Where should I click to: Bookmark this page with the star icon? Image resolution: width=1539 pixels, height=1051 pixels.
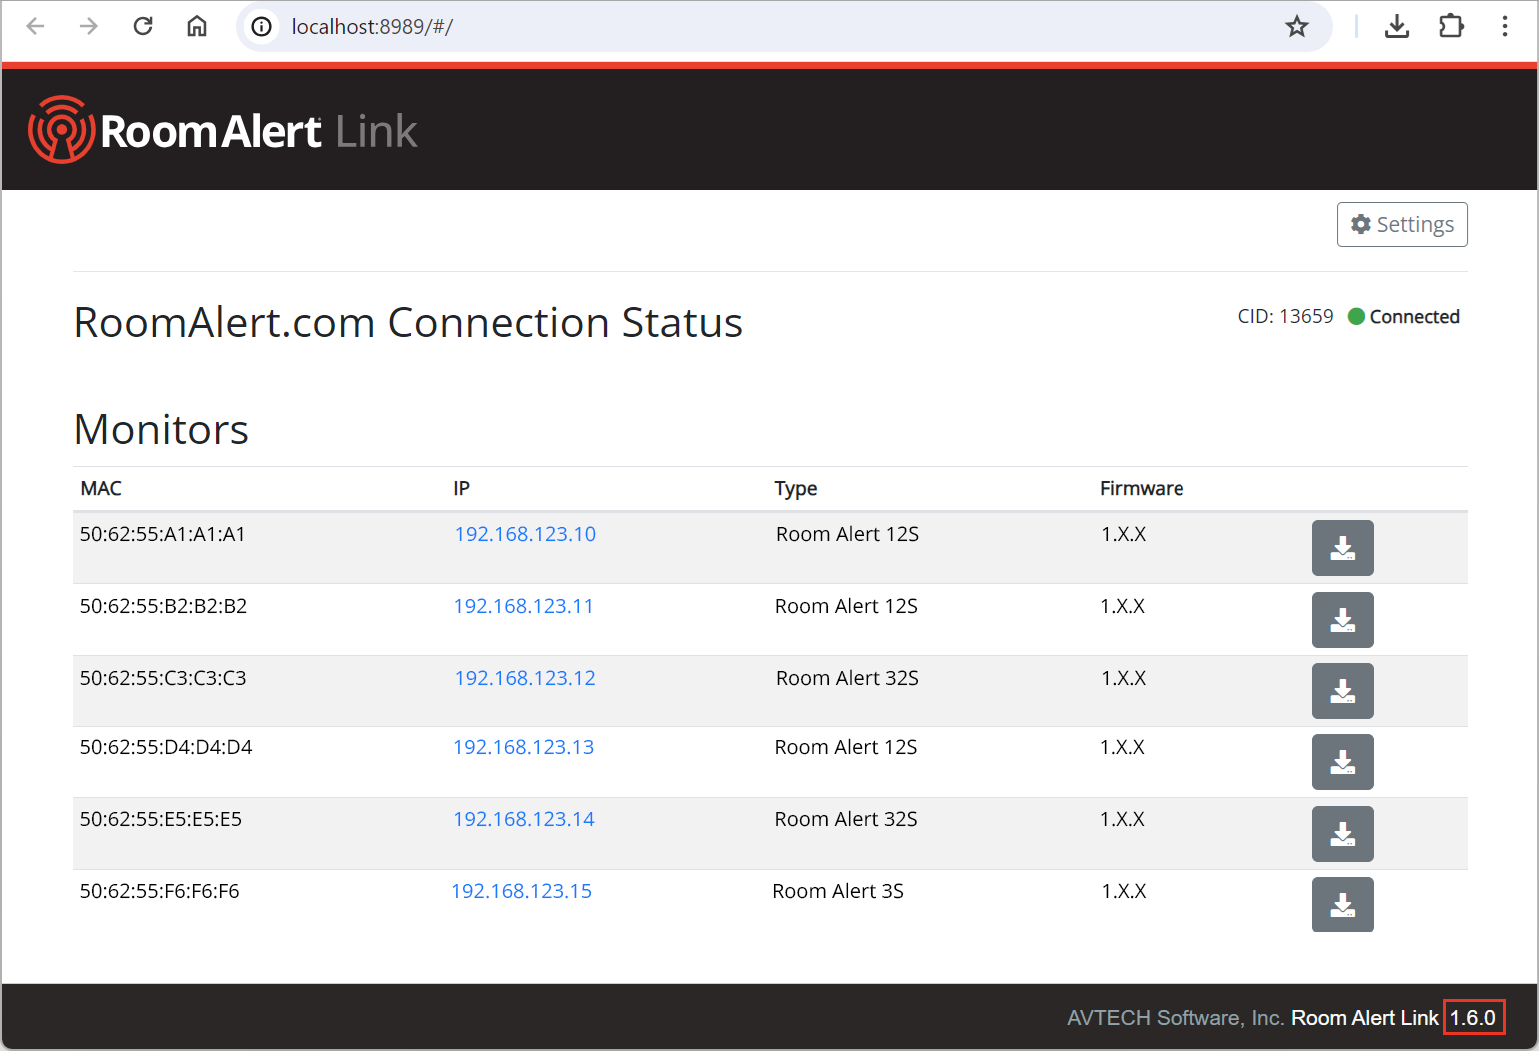1296,27
